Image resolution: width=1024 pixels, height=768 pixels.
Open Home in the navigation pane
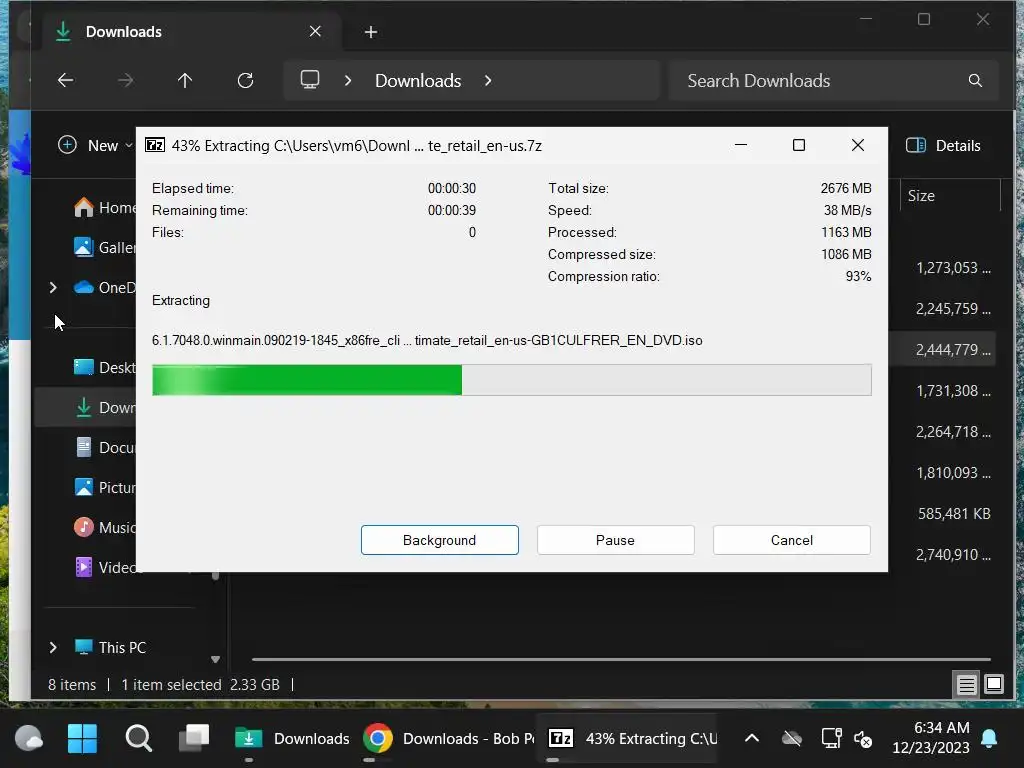[x=104, y=208]
